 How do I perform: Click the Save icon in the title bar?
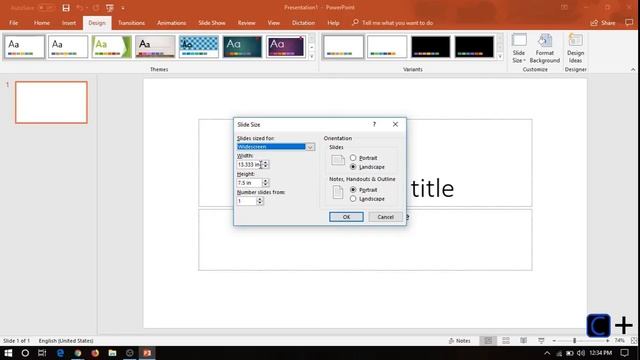click(66, 8)
